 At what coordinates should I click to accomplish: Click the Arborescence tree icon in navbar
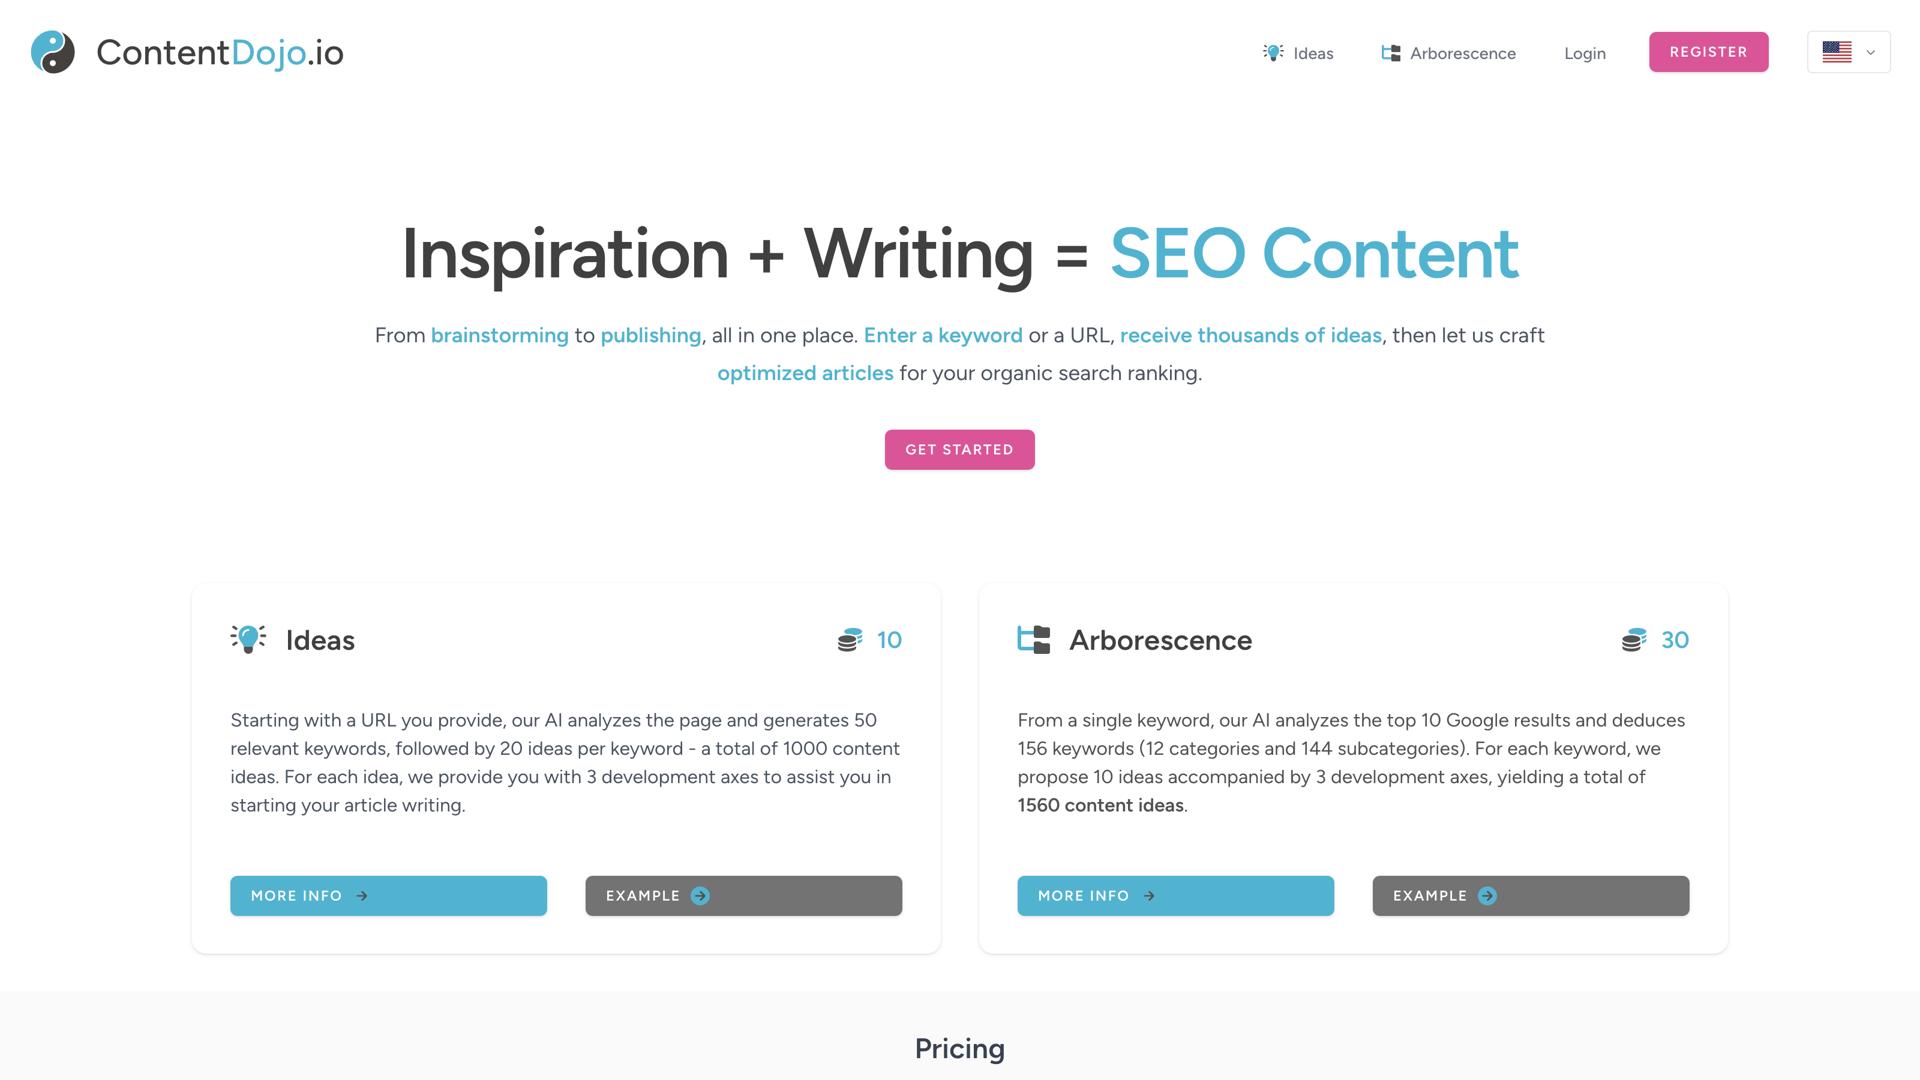pyautogui.click(x=1390, y=52)
